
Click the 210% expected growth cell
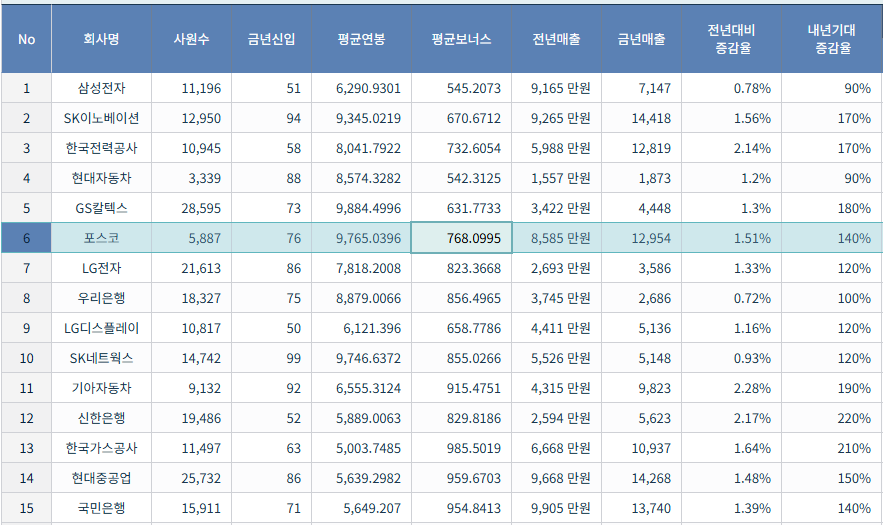coord(832,448)
